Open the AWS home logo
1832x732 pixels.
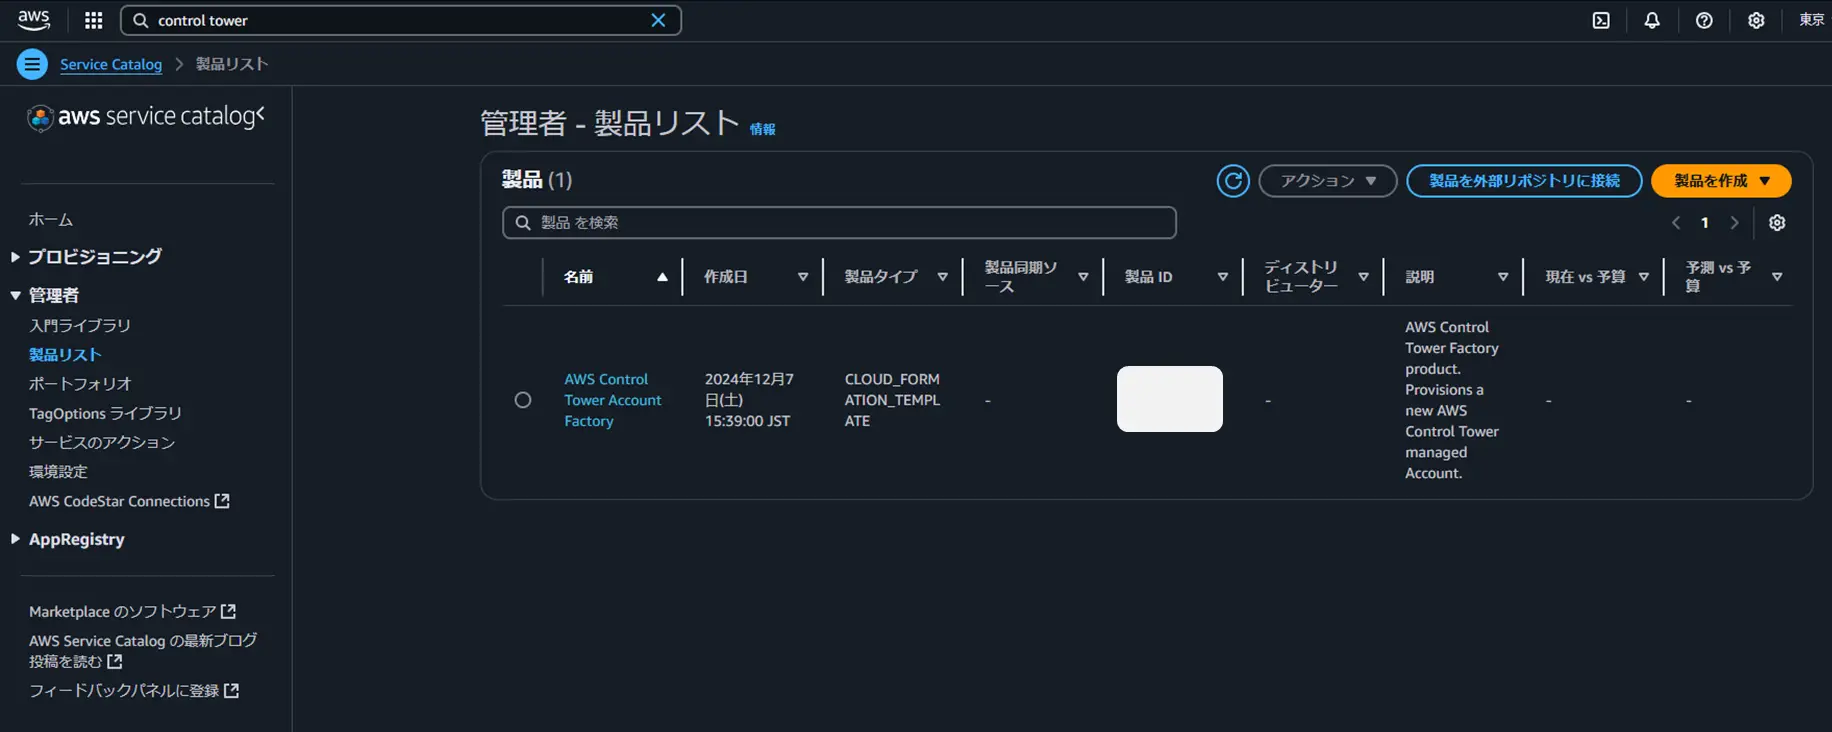coord(34,20)
